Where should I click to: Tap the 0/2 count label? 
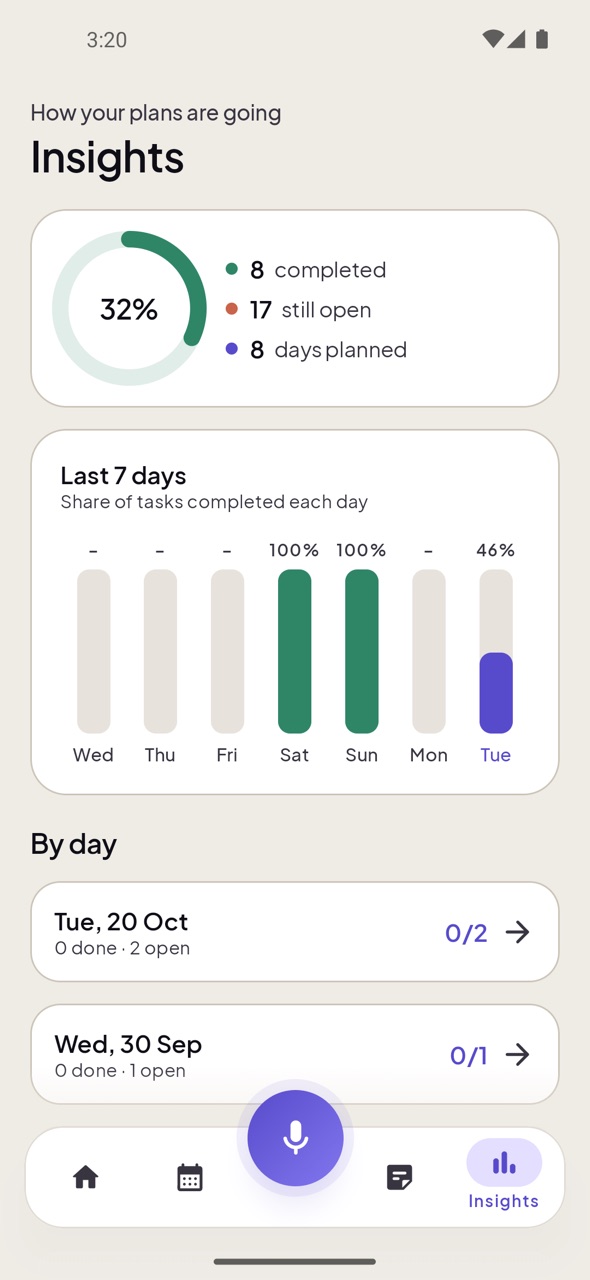[466, 933]
